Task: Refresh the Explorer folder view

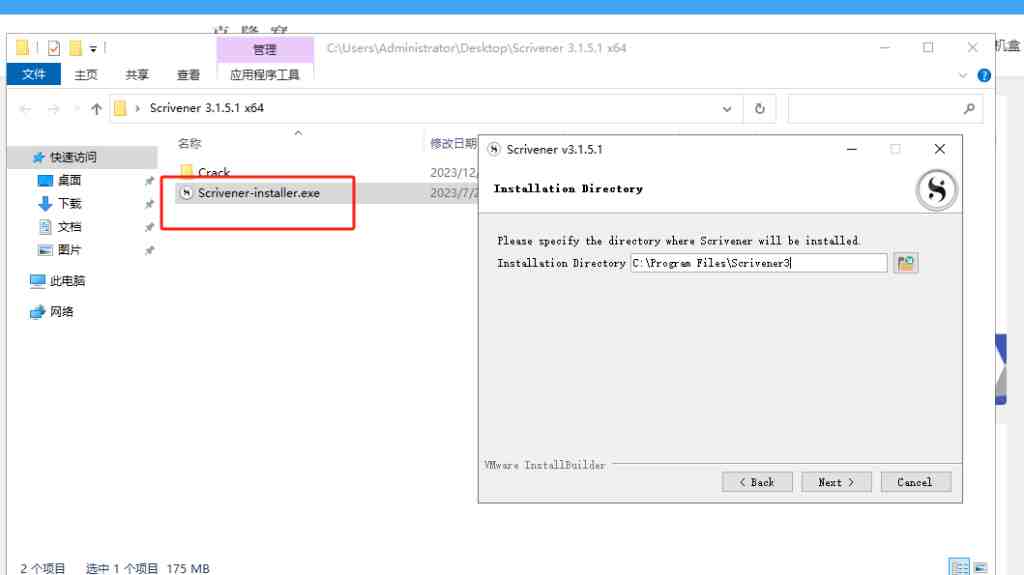Action: tap(760, 108)
